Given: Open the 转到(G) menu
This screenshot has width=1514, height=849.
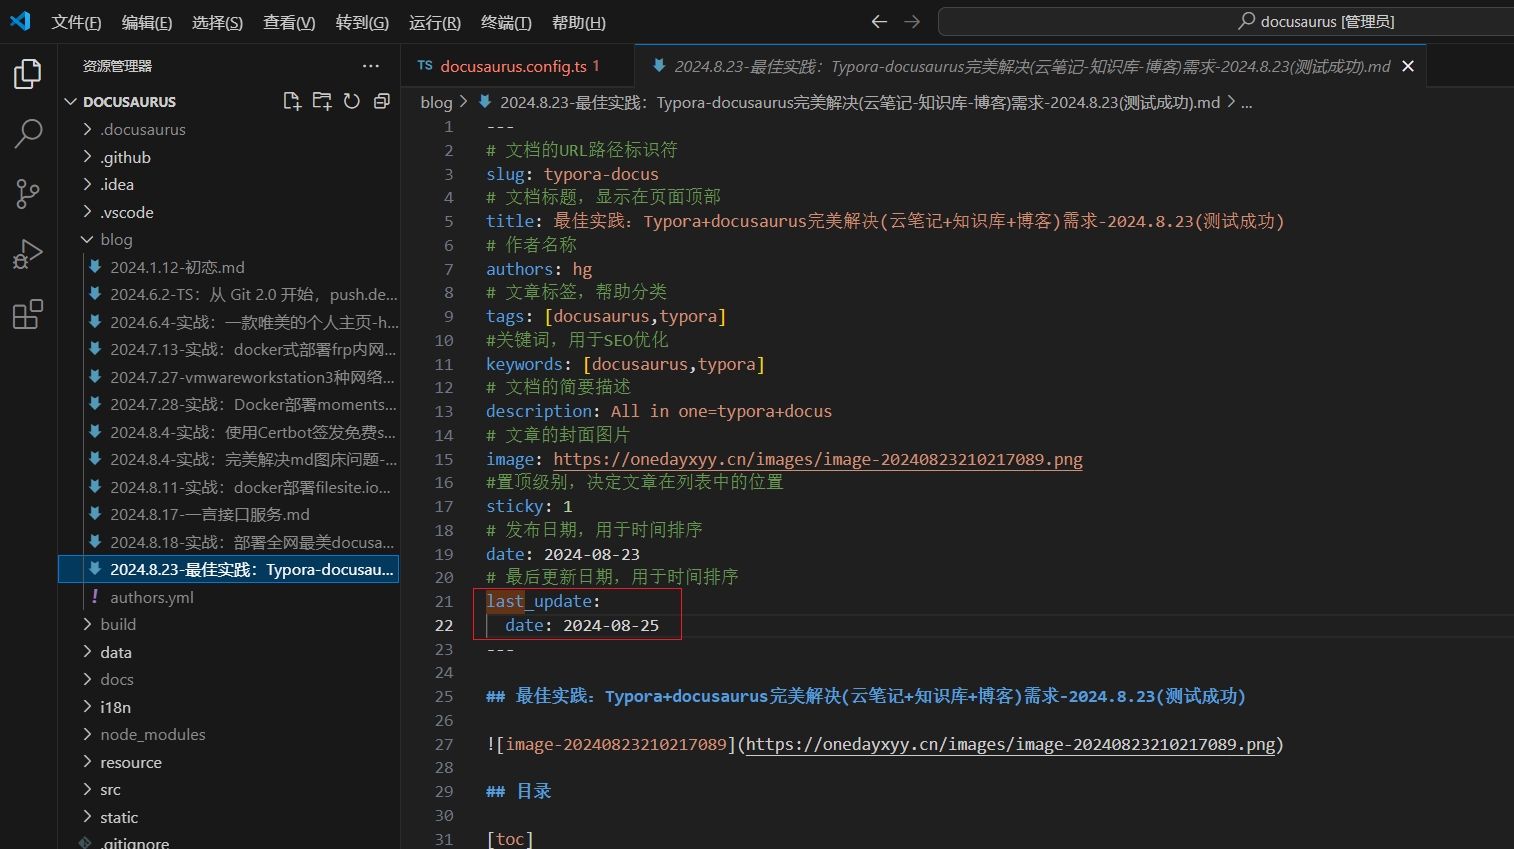Looking at the screenshot, I should [x=362, y=22].
